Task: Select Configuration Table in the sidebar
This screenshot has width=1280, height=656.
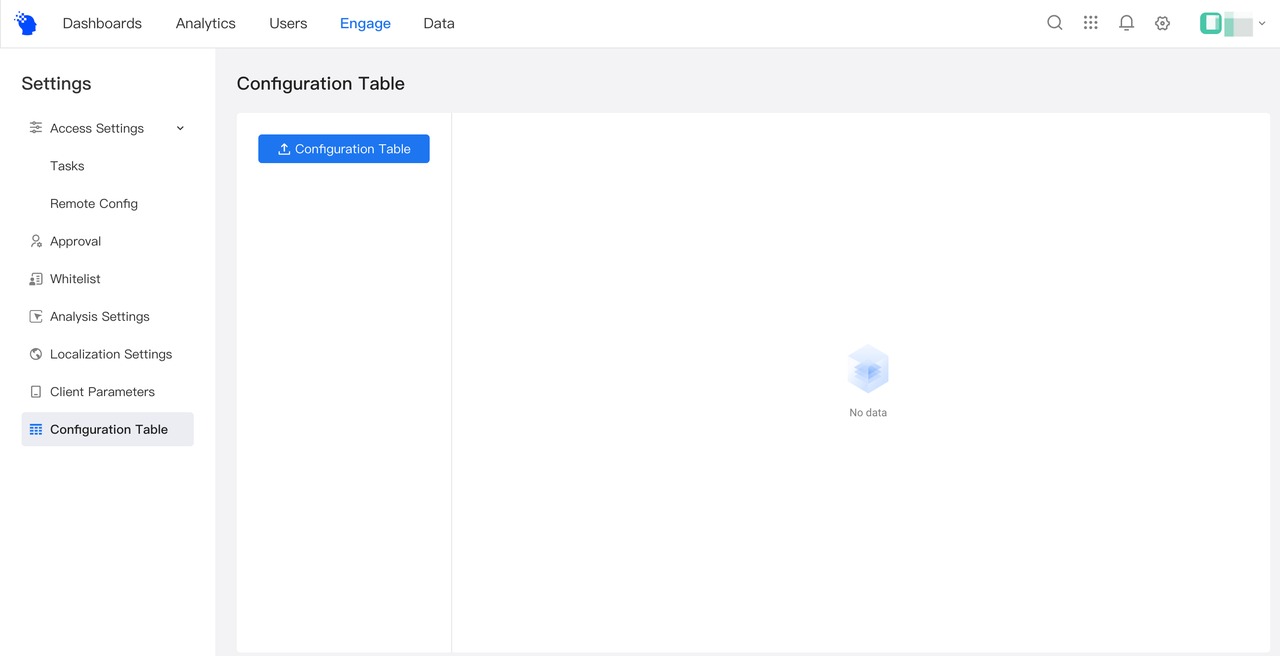Action: 108,429
